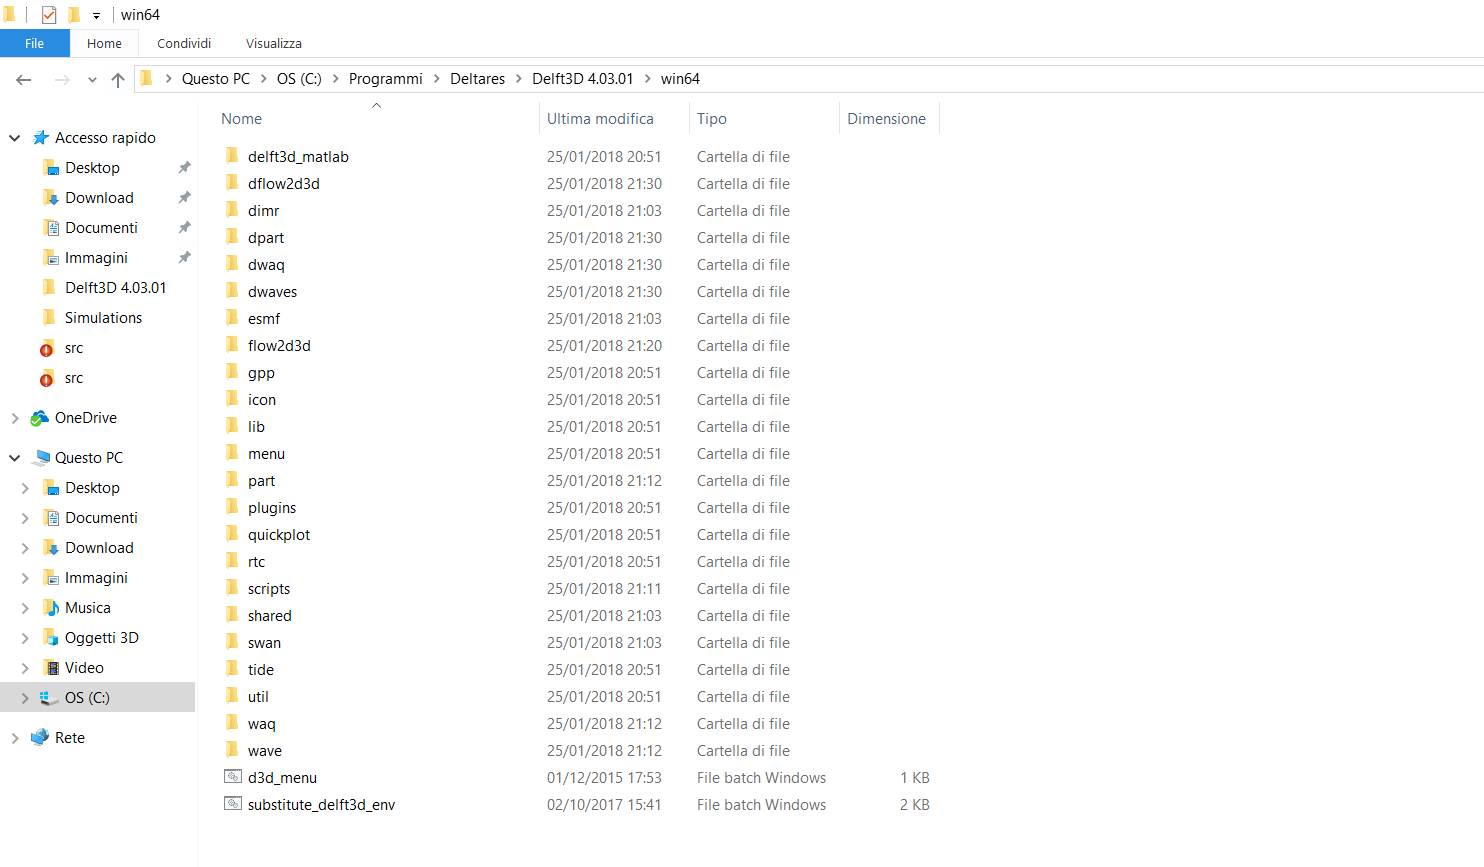Select the scripts folder name
The width and height of the screenshot is (1484, 867).
tap(269, 589)
